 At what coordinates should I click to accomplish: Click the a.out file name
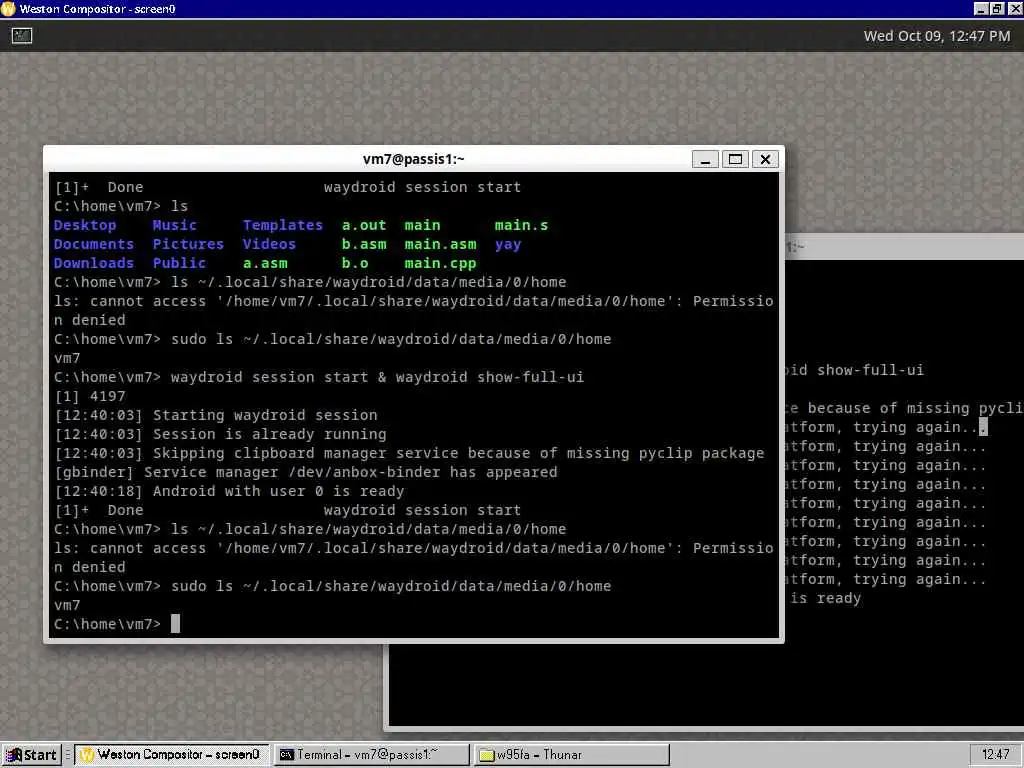[x=364, y=225]
